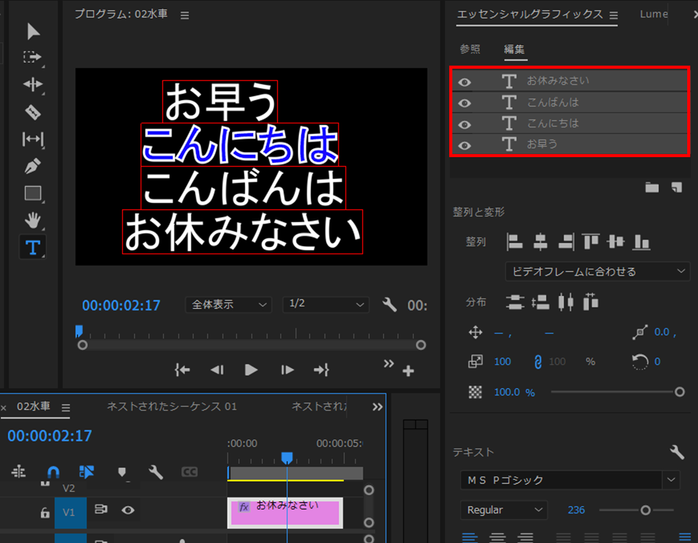Align right edges icon
The height and width of the screenshot is (543, 698).
pyautogui.click(x=566, y=242)
